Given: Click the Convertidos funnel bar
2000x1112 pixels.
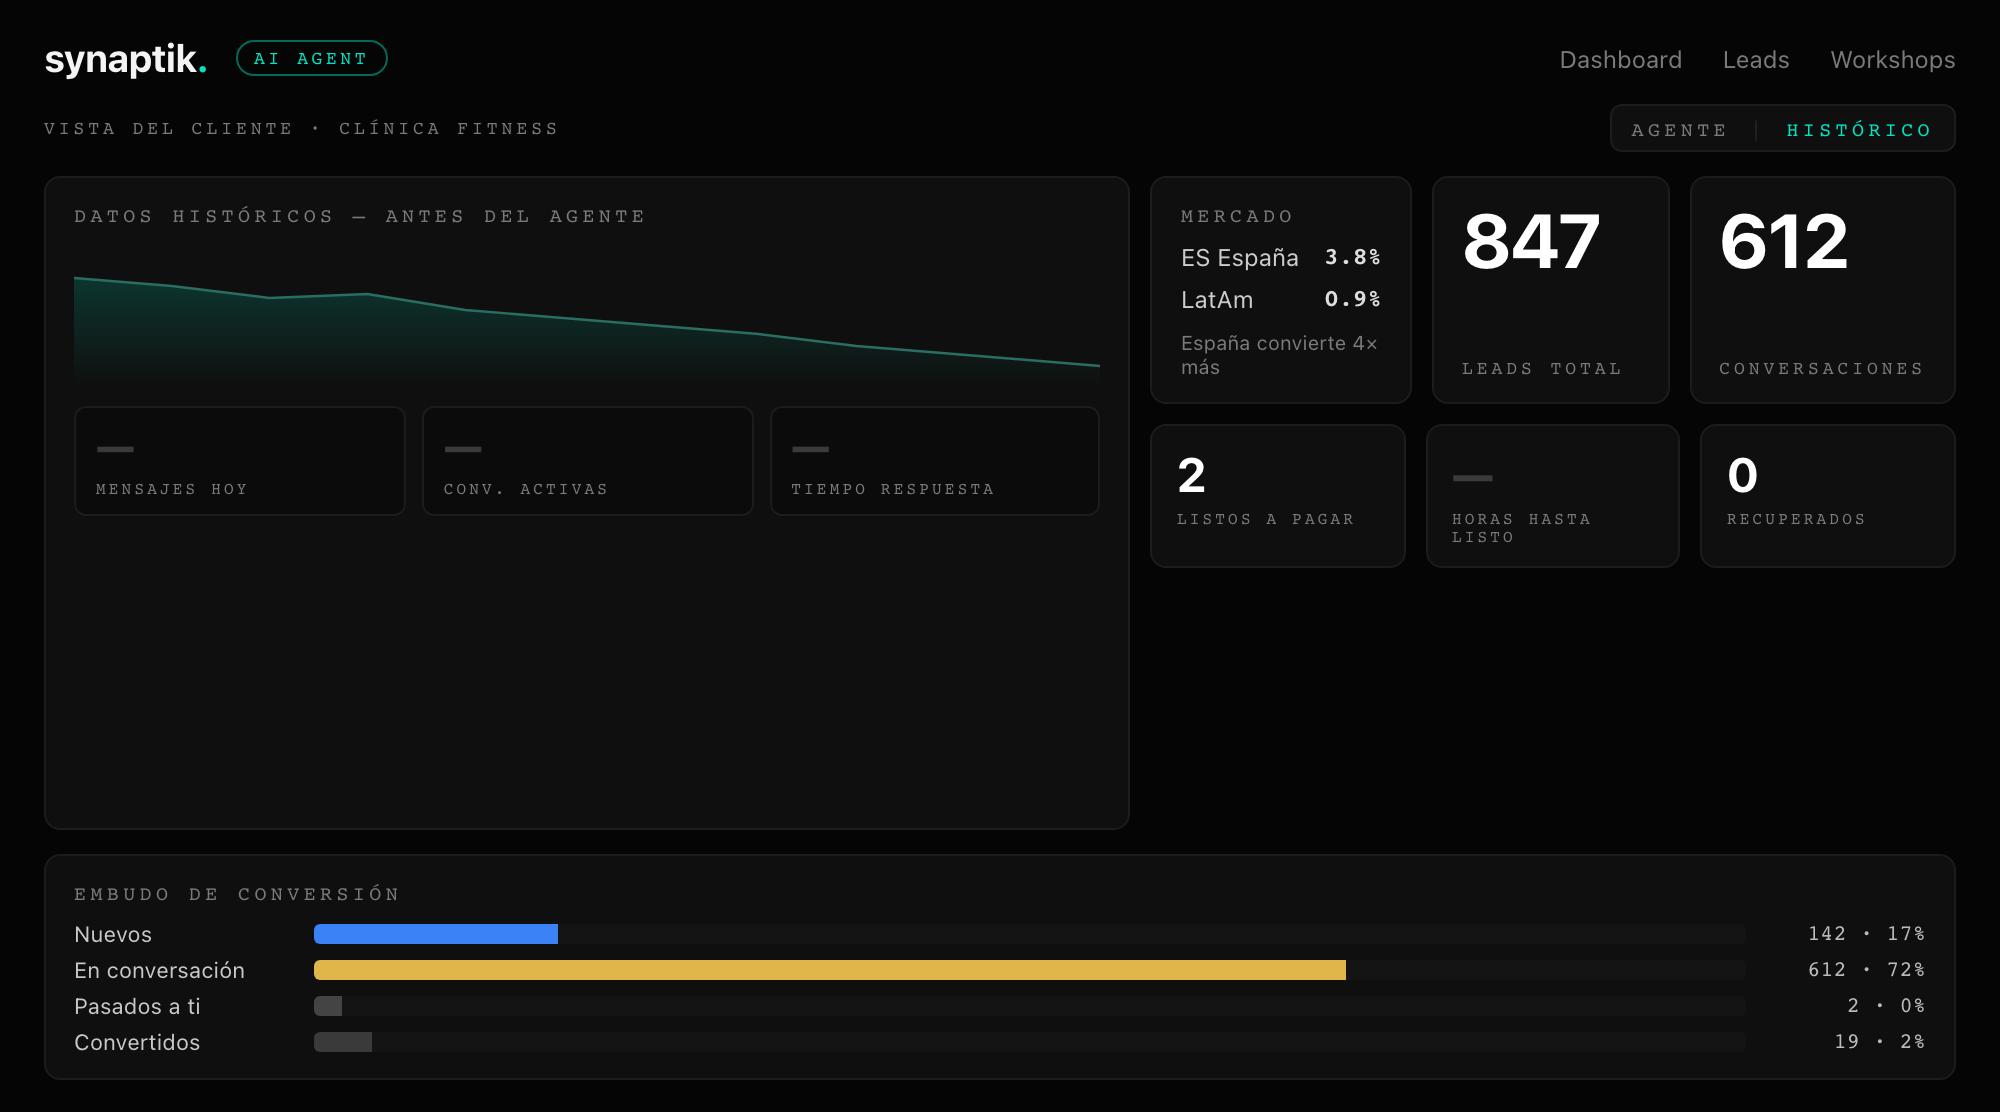Looking at the screenshot, I should (x=343, y=1042).
